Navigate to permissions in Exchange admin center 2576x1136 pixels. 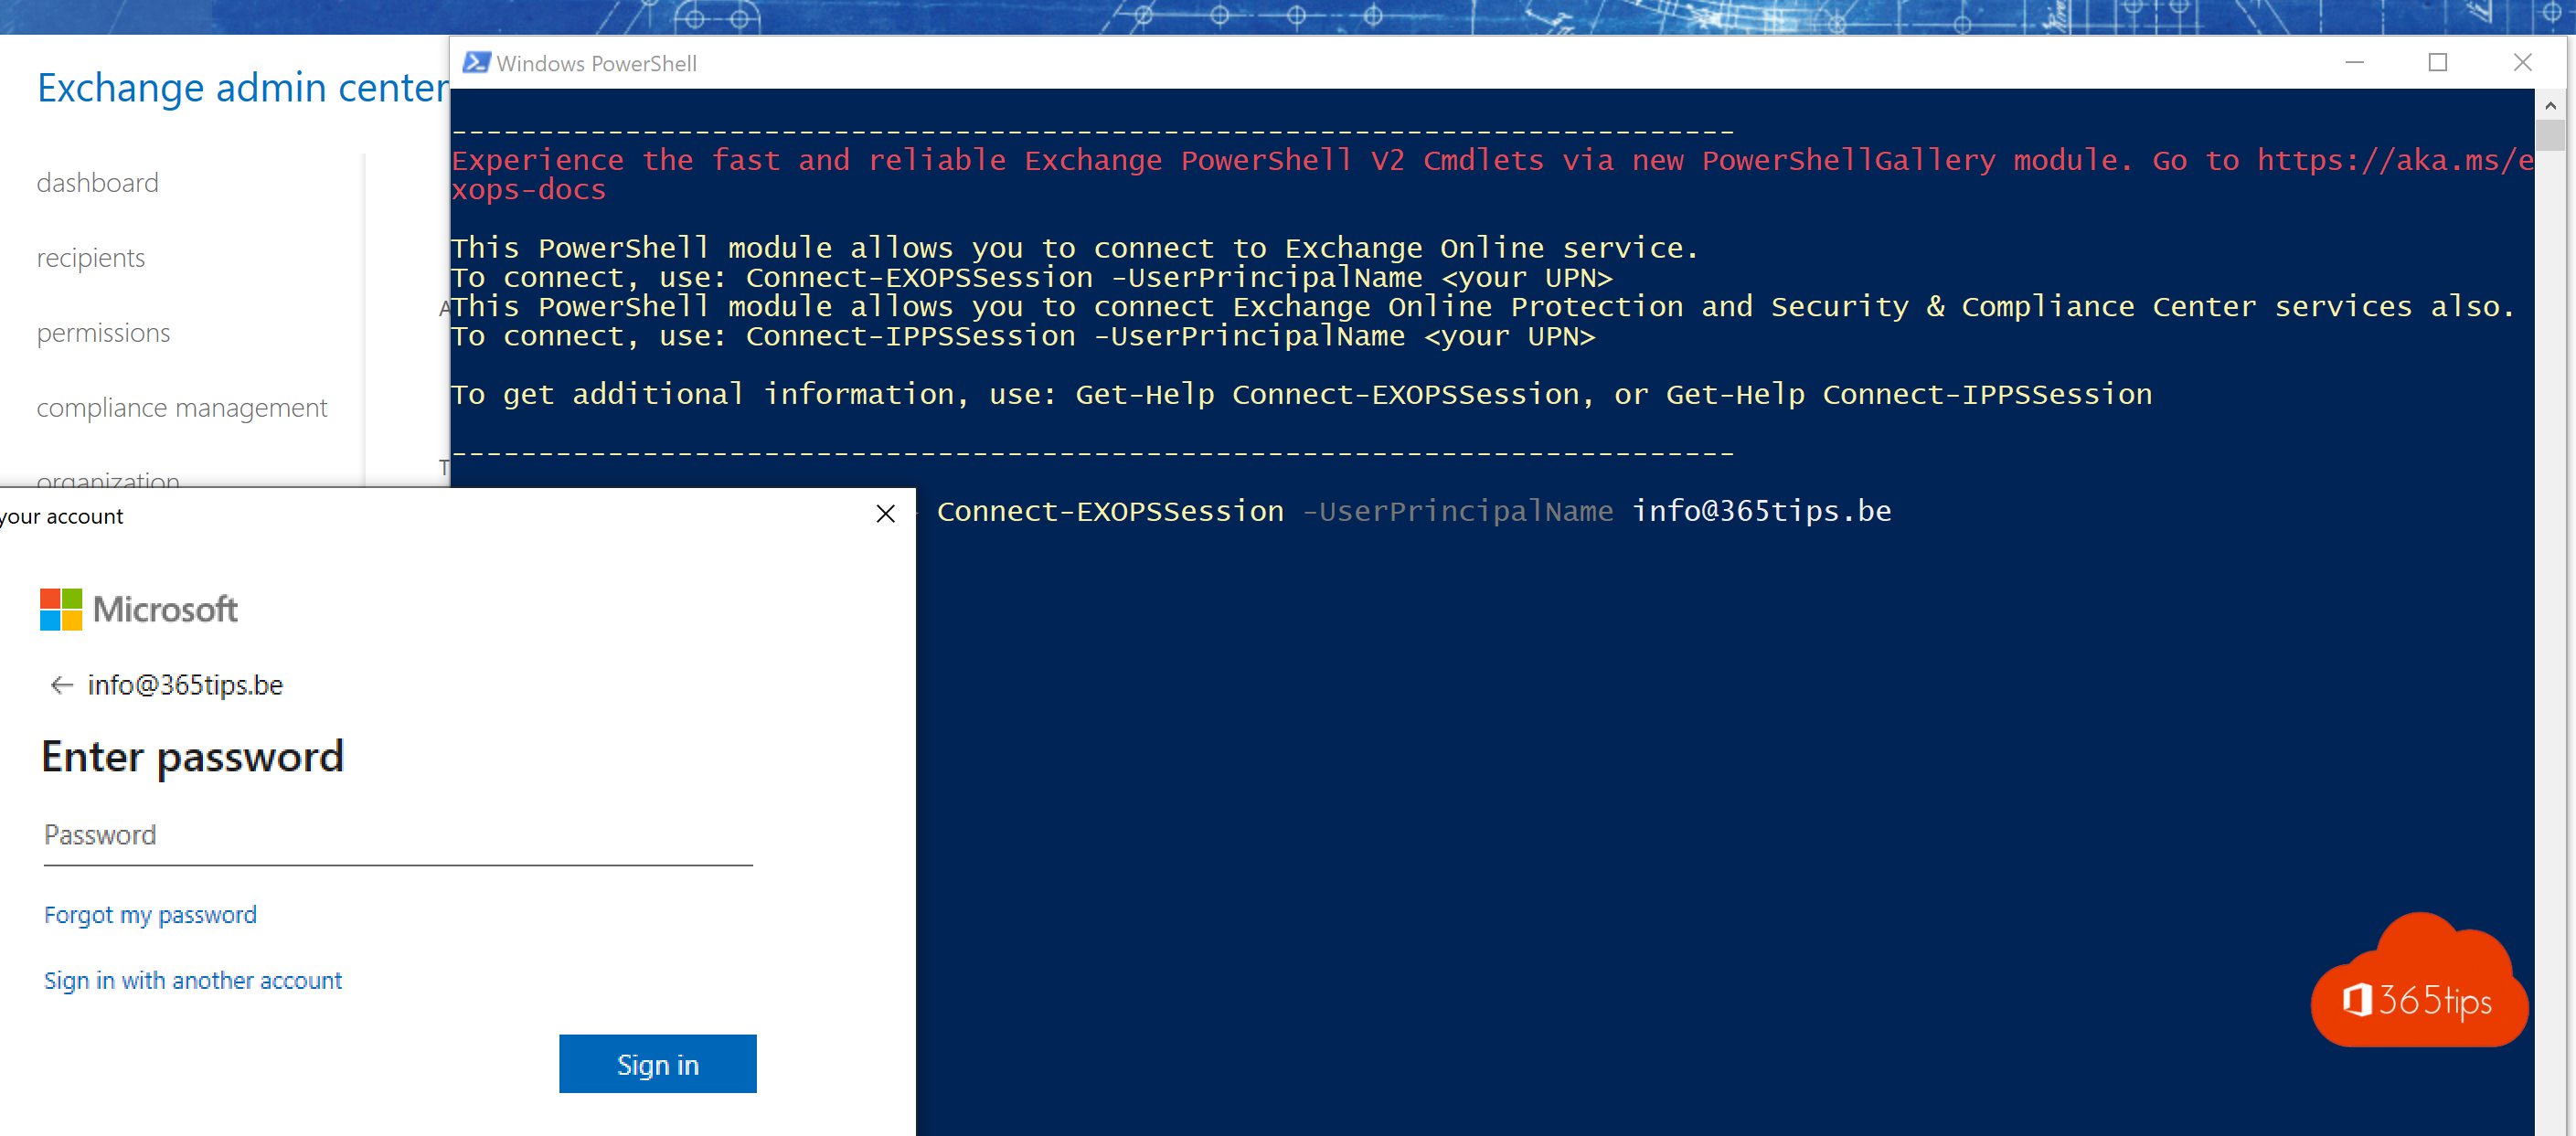[103, 332]
